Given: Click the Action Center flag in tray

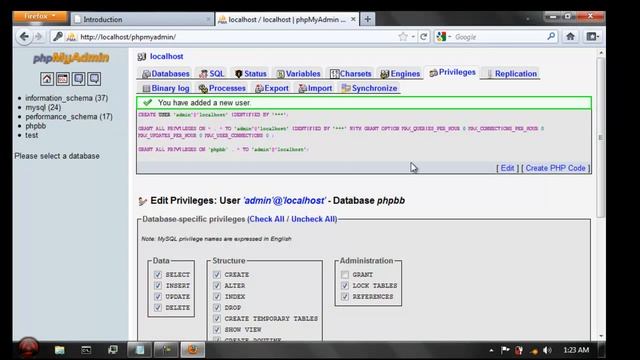Looking at the screenshot, I should (505, 350).
